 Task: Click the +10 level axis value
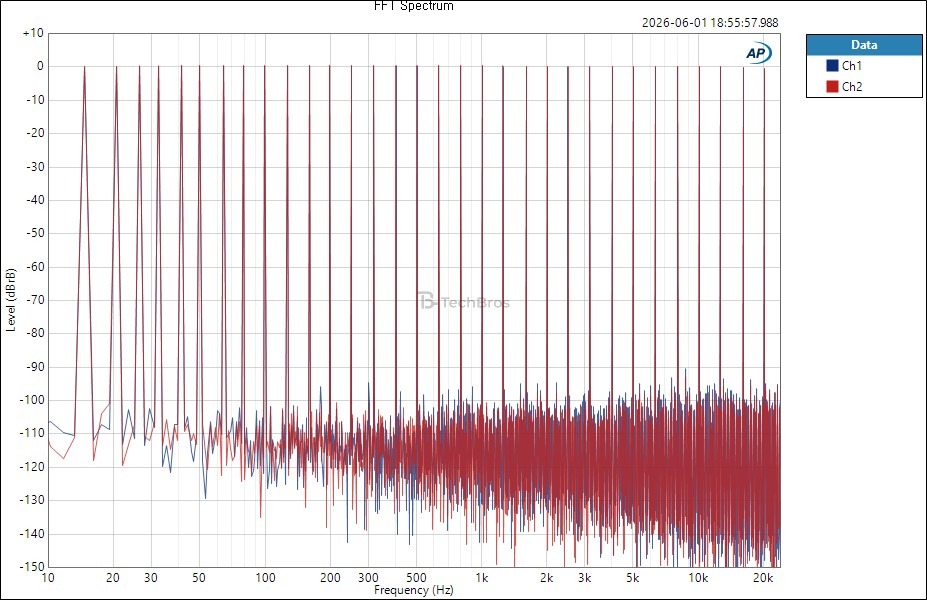click(33, 33)
